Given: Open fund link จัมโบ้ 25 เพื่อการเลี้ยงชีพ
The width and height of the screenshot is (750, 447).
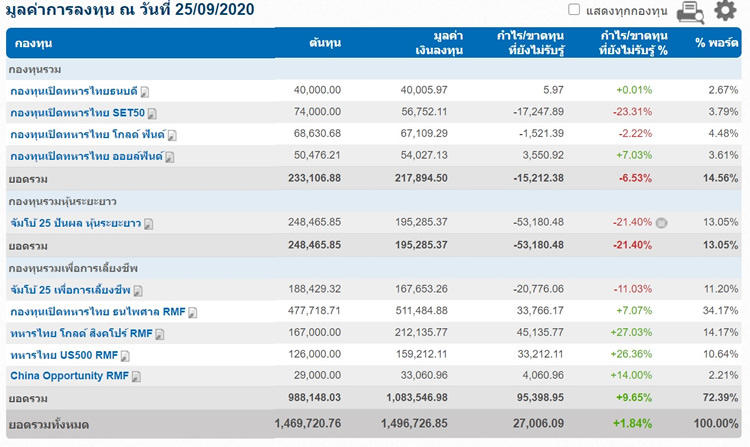Looking at the screenshot, I should (70, 290).
